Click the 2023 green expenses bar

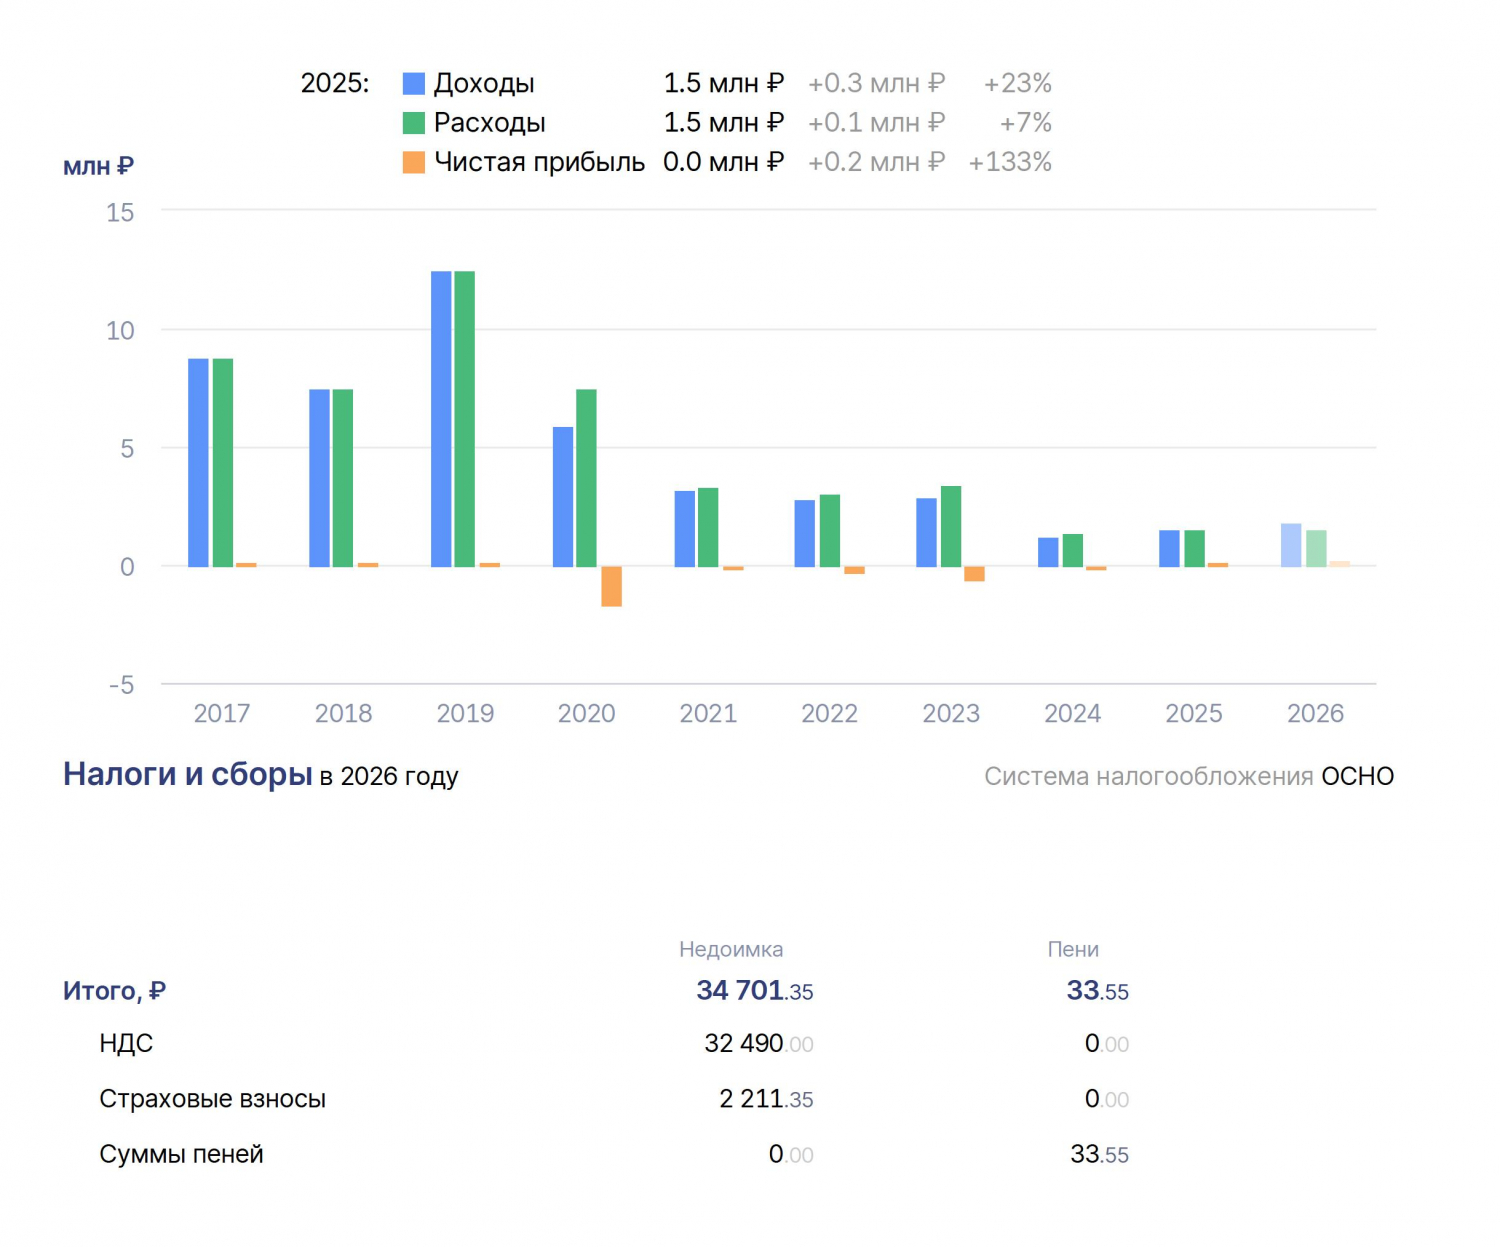pos(951,527)
